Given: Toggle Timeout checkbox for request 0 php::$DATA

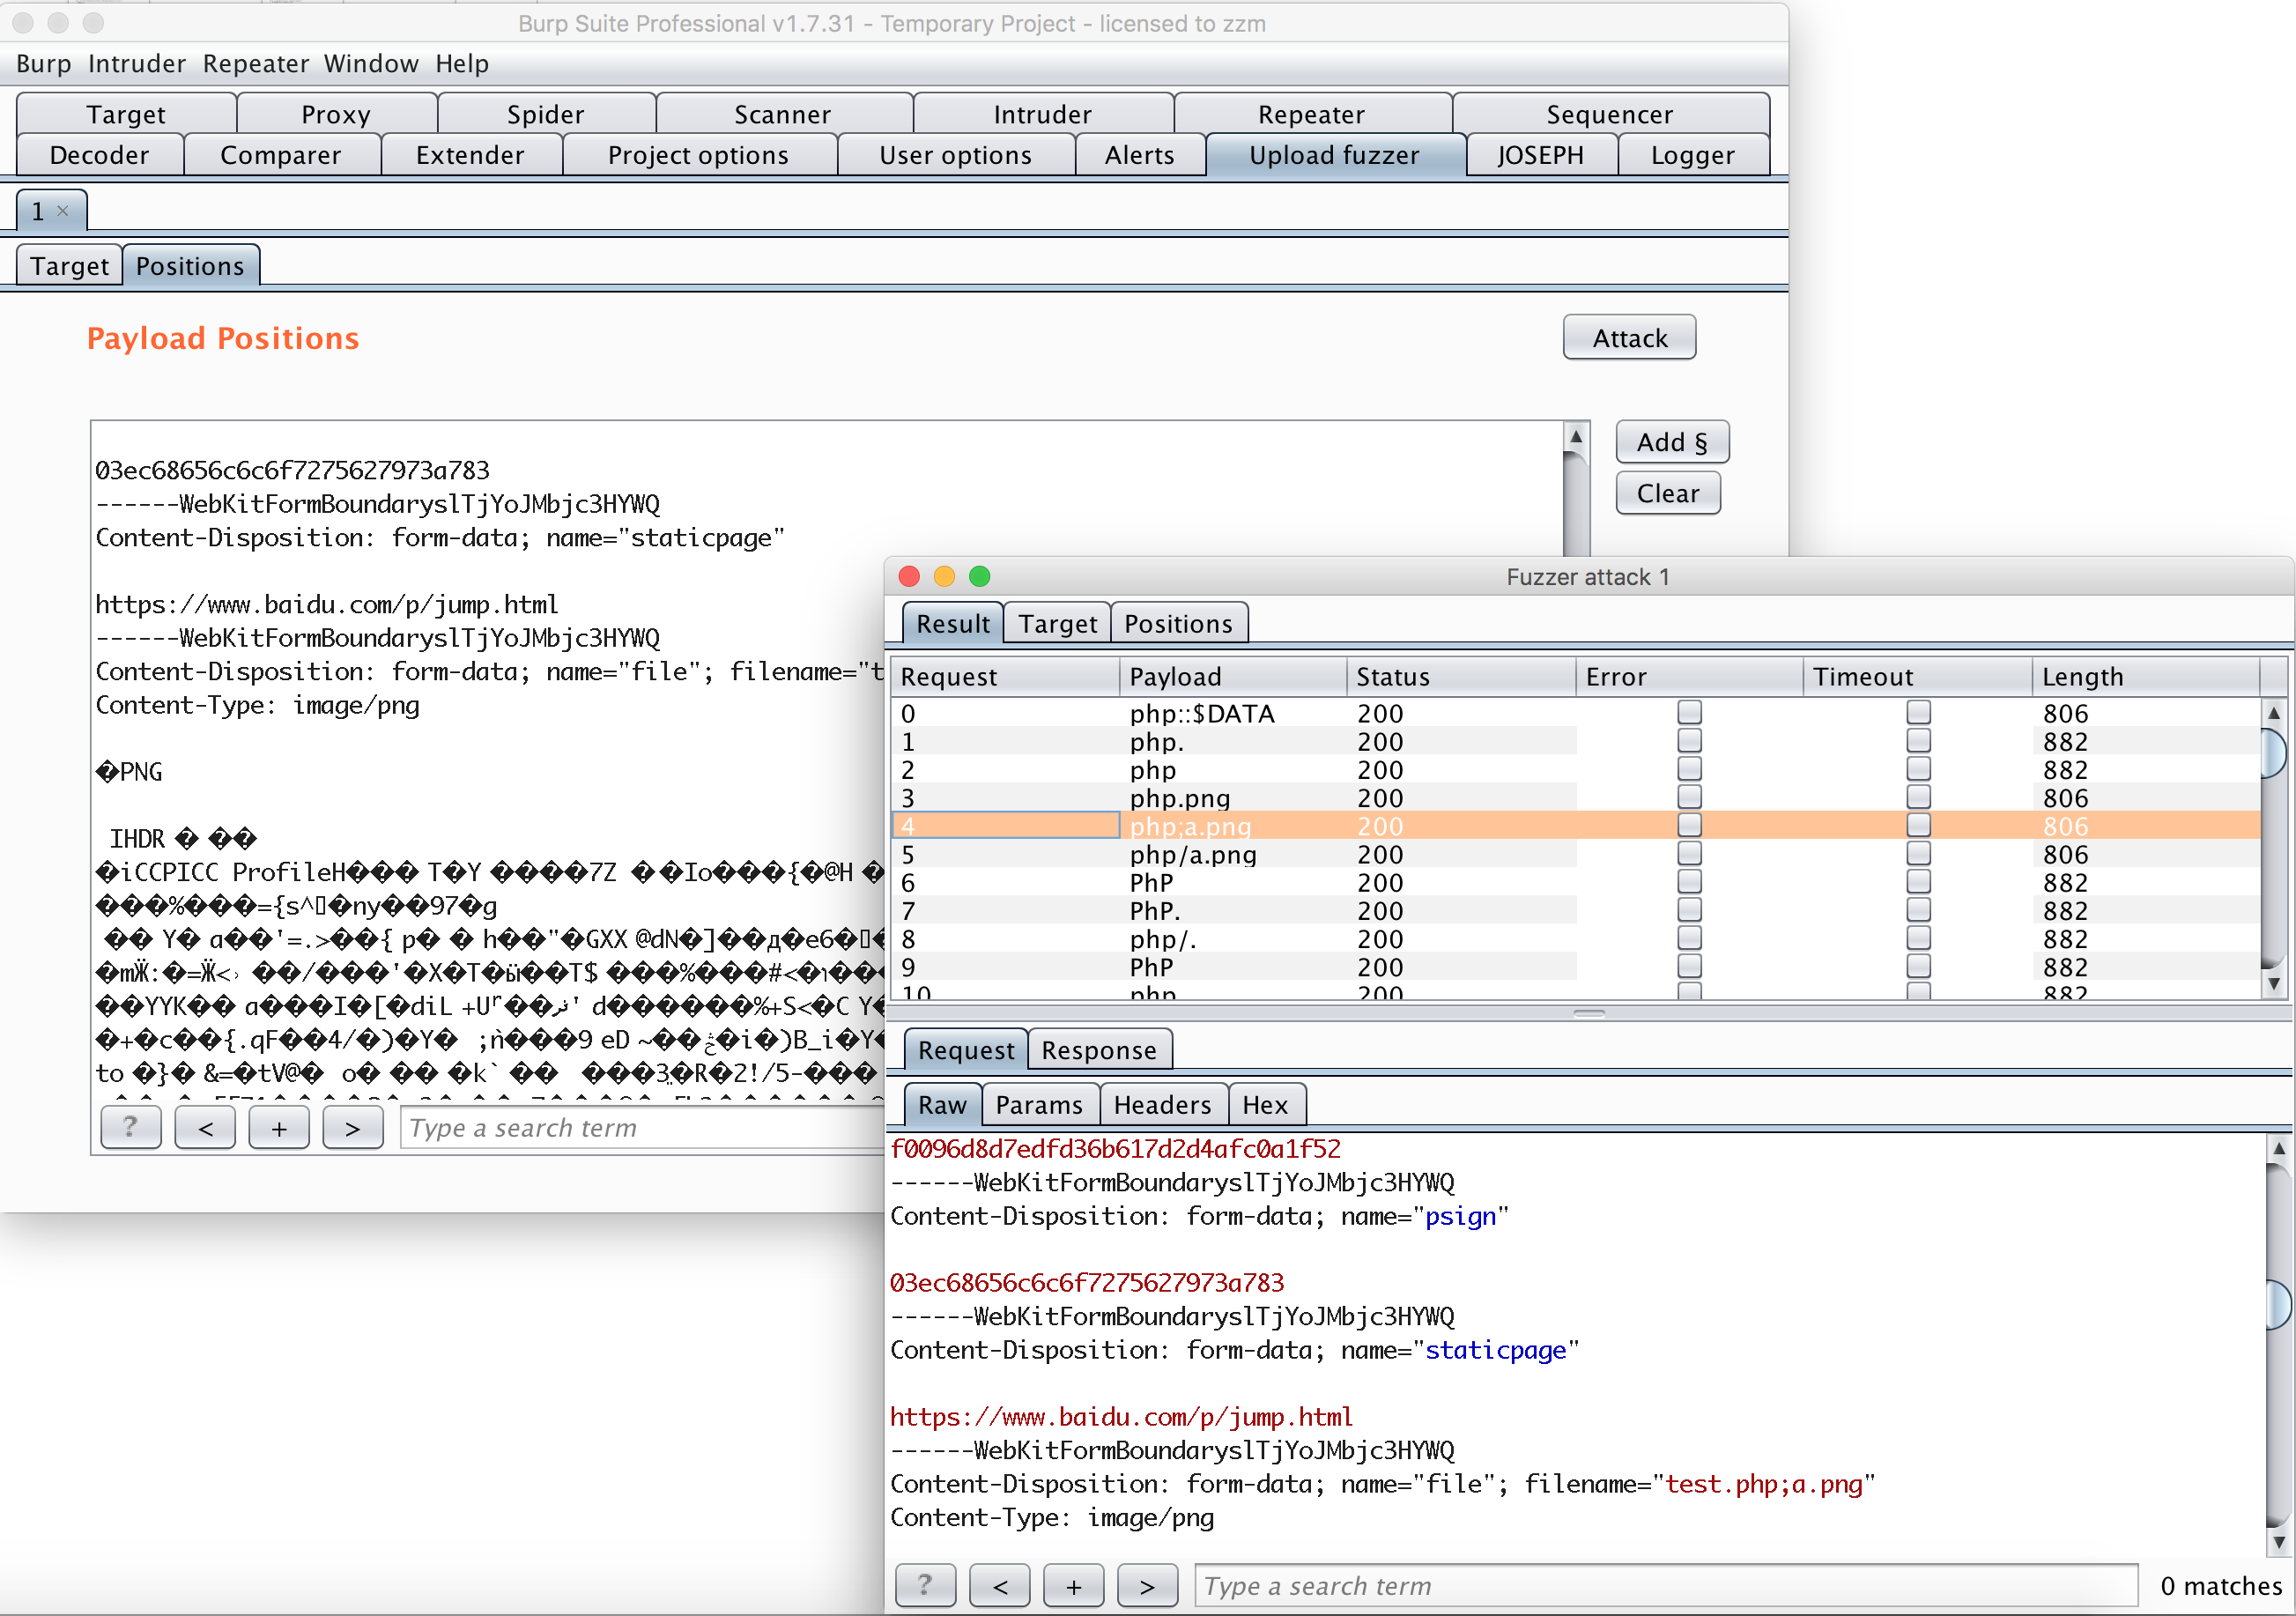Looking at the screenshot, I should pos(1918,712).
